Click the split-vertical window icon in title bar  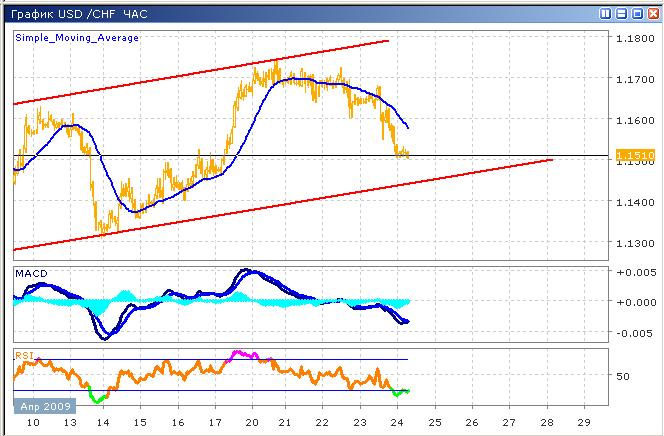[x=606, y=14]
